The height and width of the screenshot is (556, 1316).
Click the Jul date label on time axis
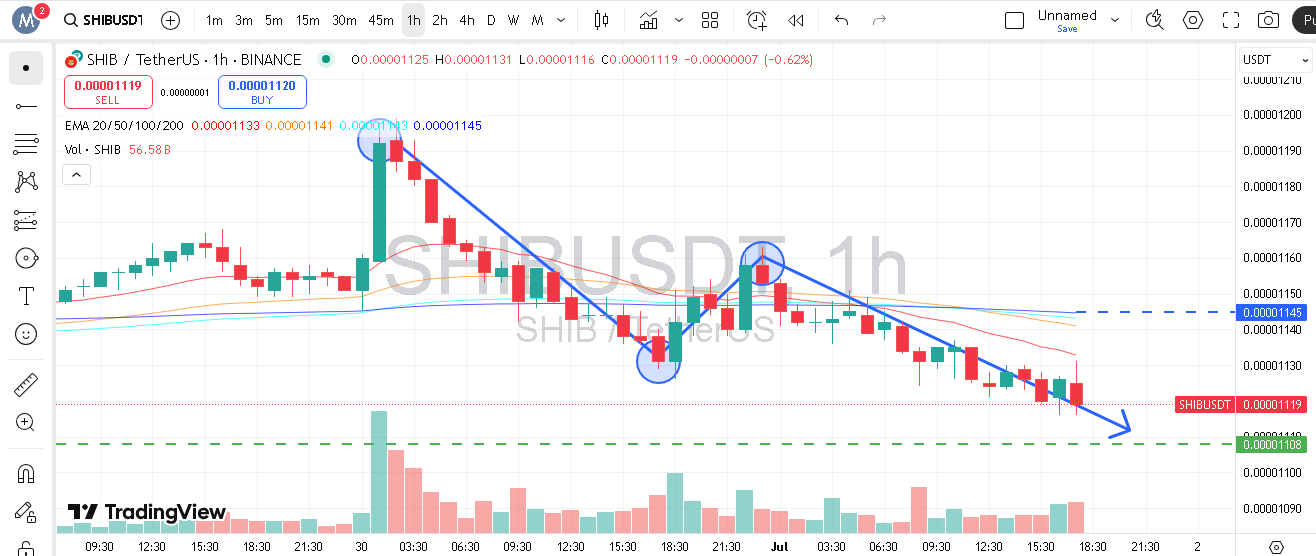tap(779, 547)
